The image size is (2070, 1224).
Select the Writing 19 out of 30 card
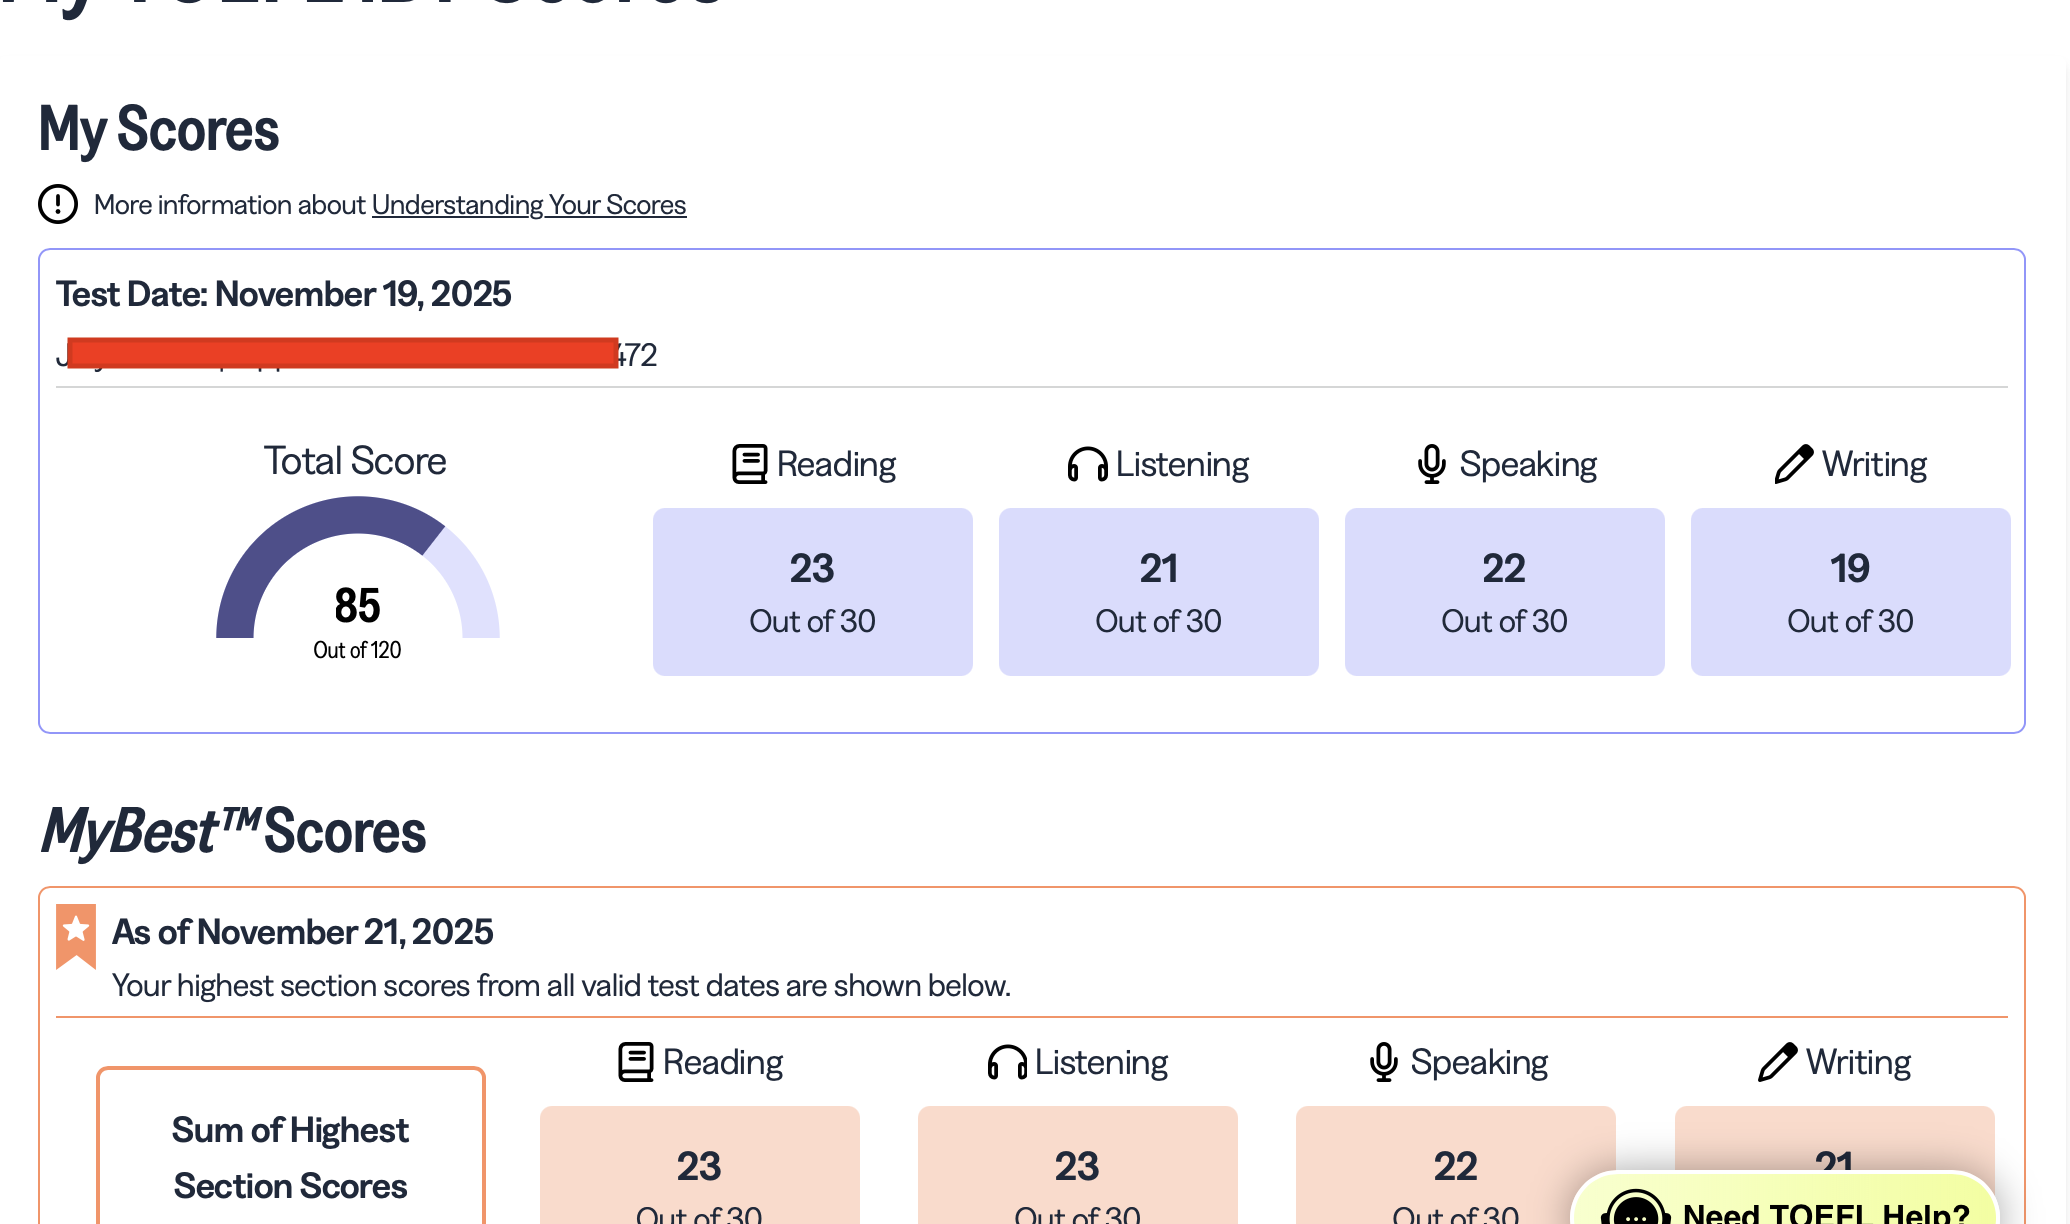pyautogui.click(x=1850, y=592)
